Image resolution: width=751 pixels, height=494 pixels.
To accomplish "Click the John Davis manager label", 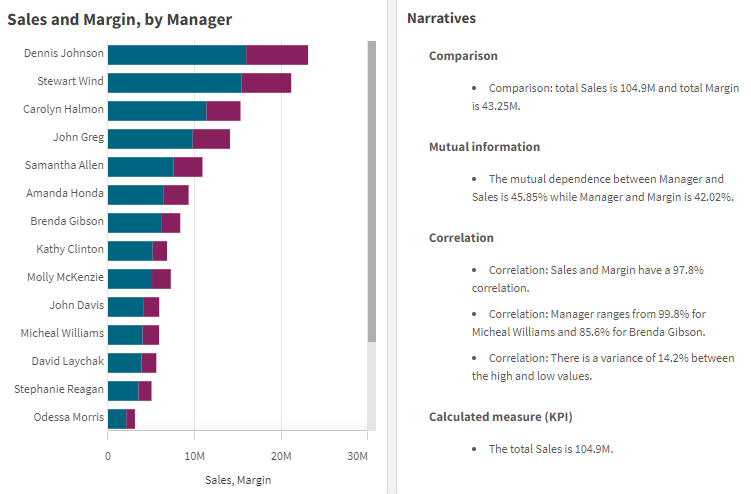I will [76, 305].
